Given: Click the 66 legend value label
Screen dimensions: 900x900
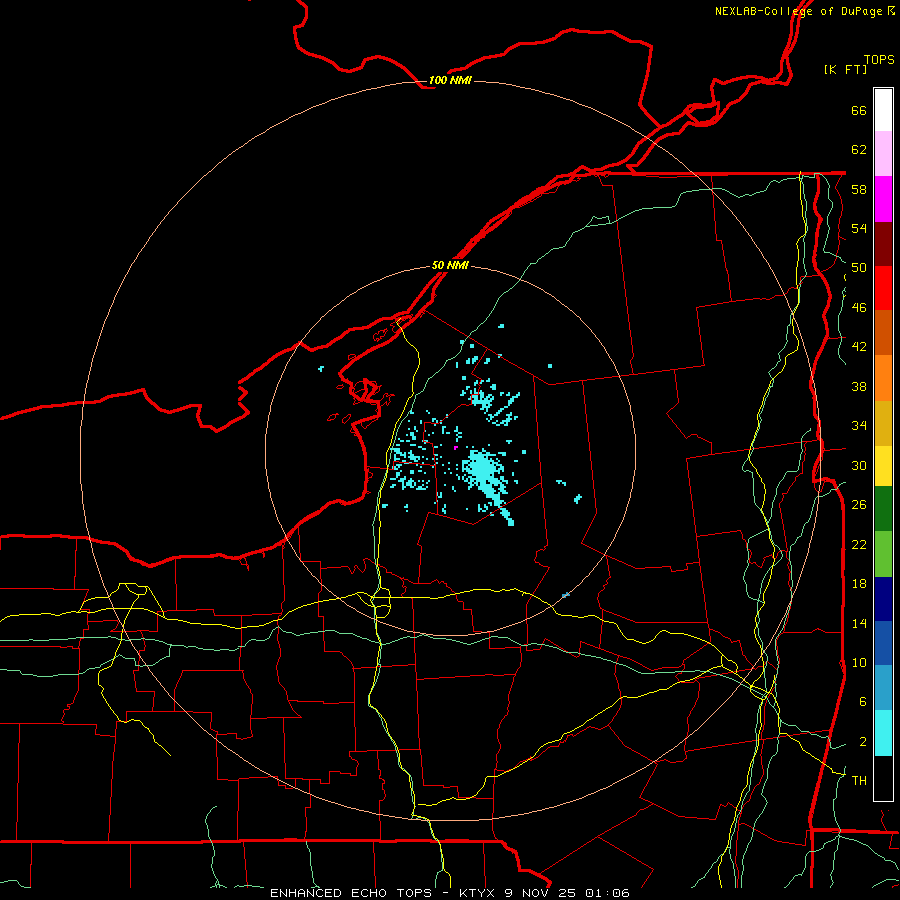Looking at the screenshot, I should pos(859,111).
